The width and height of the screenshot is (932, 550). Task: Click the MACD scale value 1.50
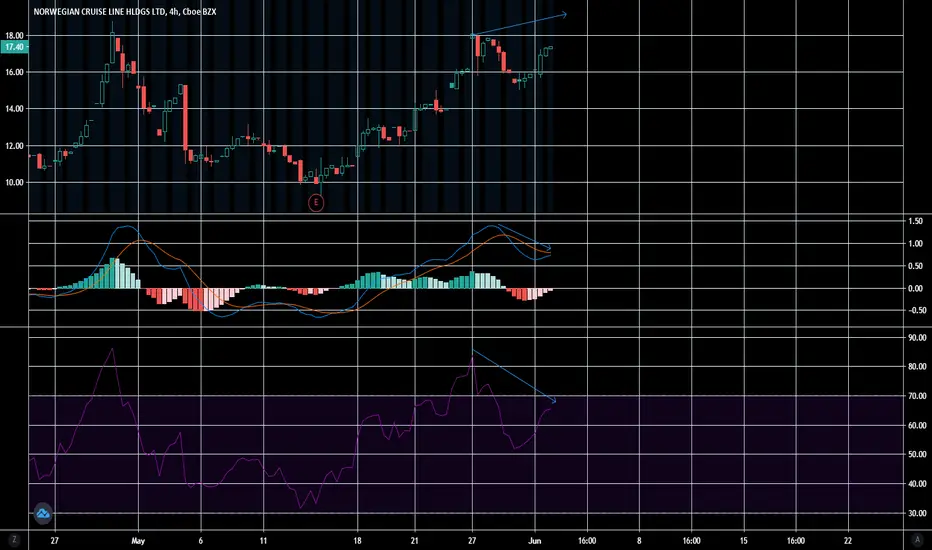pyautogui.click(x=915, y=221)
